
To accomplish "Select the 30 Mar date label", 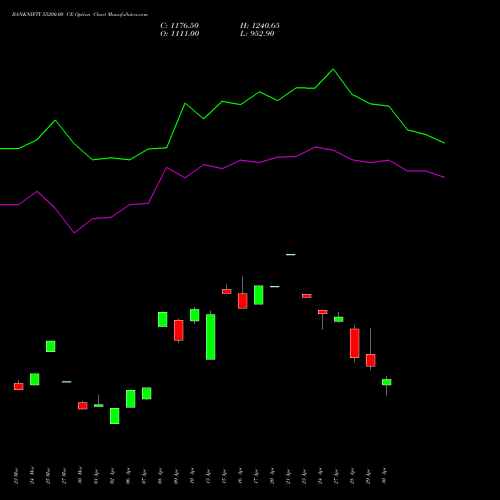I will [80, 476].
